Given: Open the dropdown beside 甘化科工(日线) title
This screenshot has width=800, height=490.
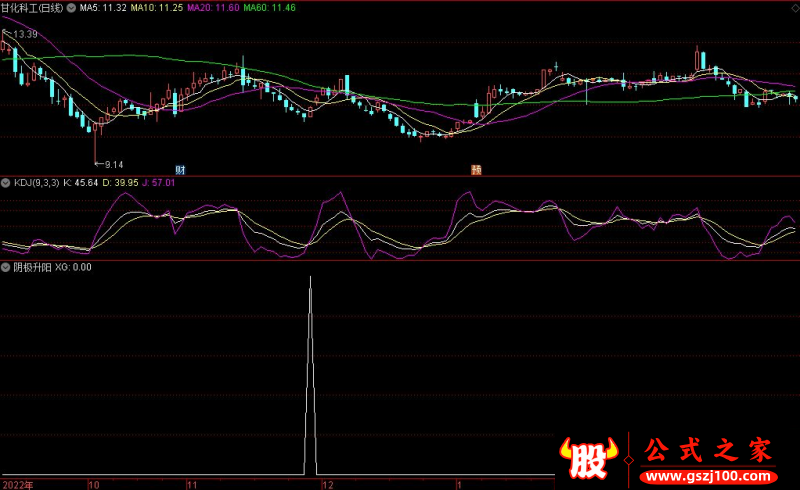Looking at the screenshot, I should click(70, 7).
